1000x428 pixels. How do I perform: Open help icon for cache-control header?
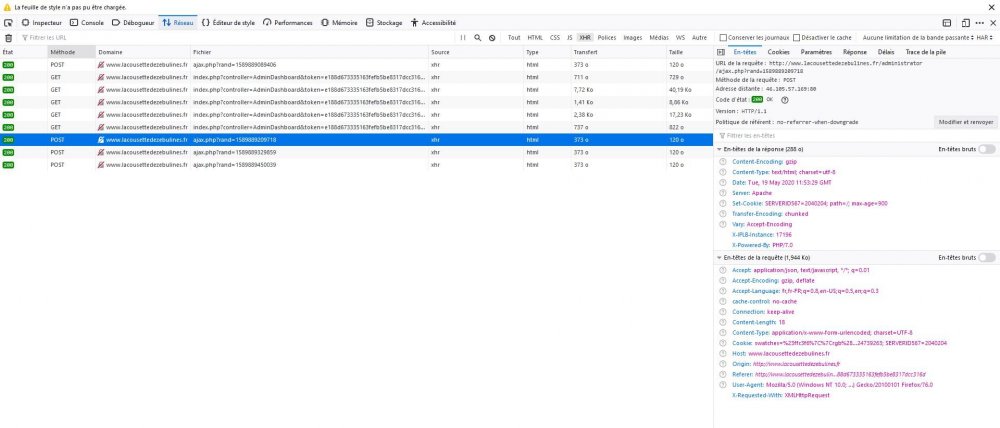pyautogui.click(x=723, y=301)
